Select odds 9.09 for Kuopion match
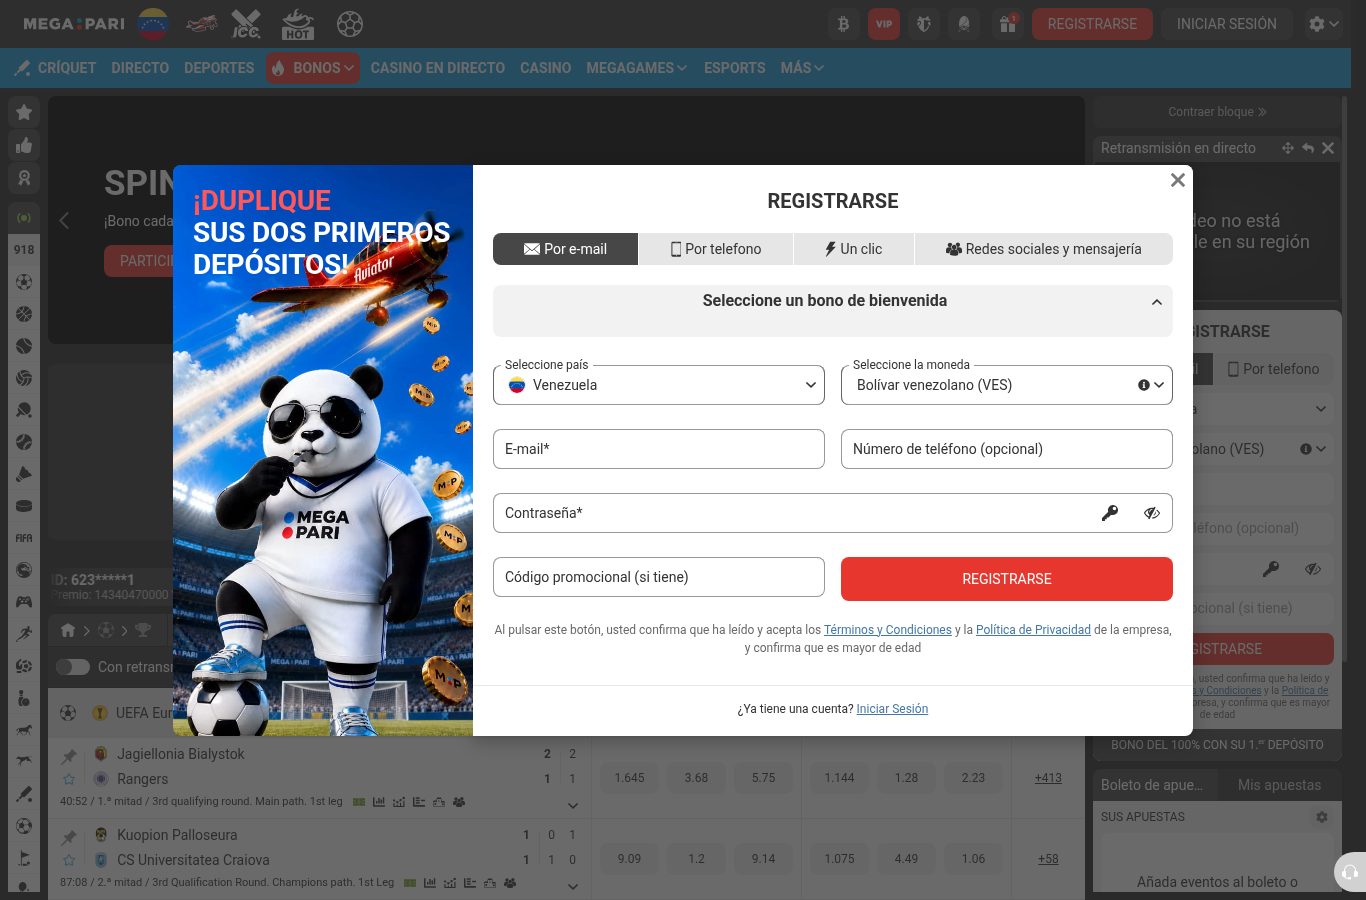This screenshot has width=1366, height=900. click(x=630, y=859)
